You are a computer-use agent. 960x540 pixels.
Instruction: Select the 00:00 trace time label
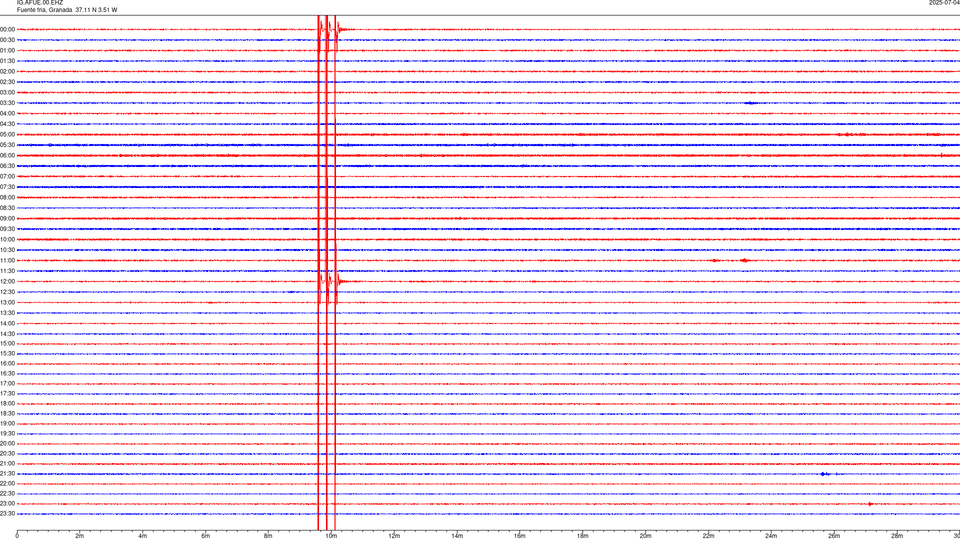7,29
